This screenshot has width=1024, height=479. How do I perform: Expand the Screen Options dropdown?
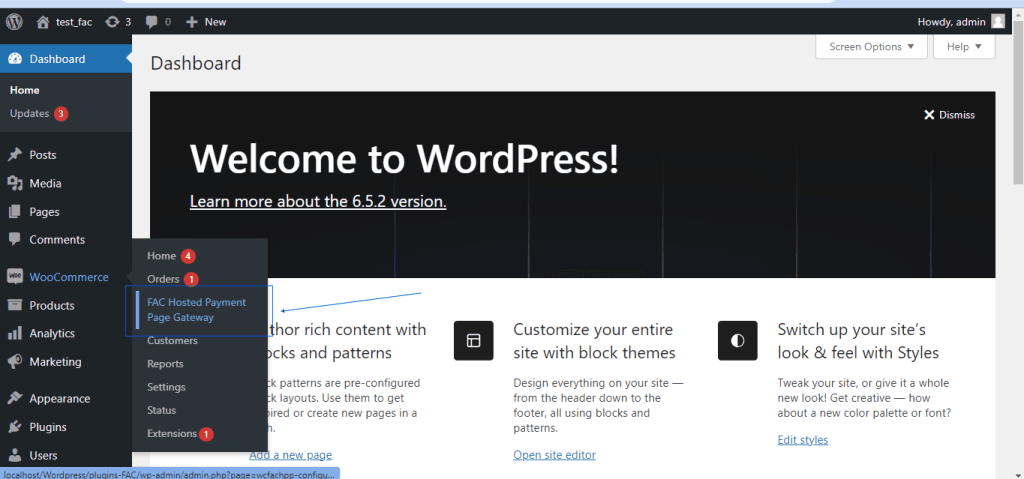871,47
